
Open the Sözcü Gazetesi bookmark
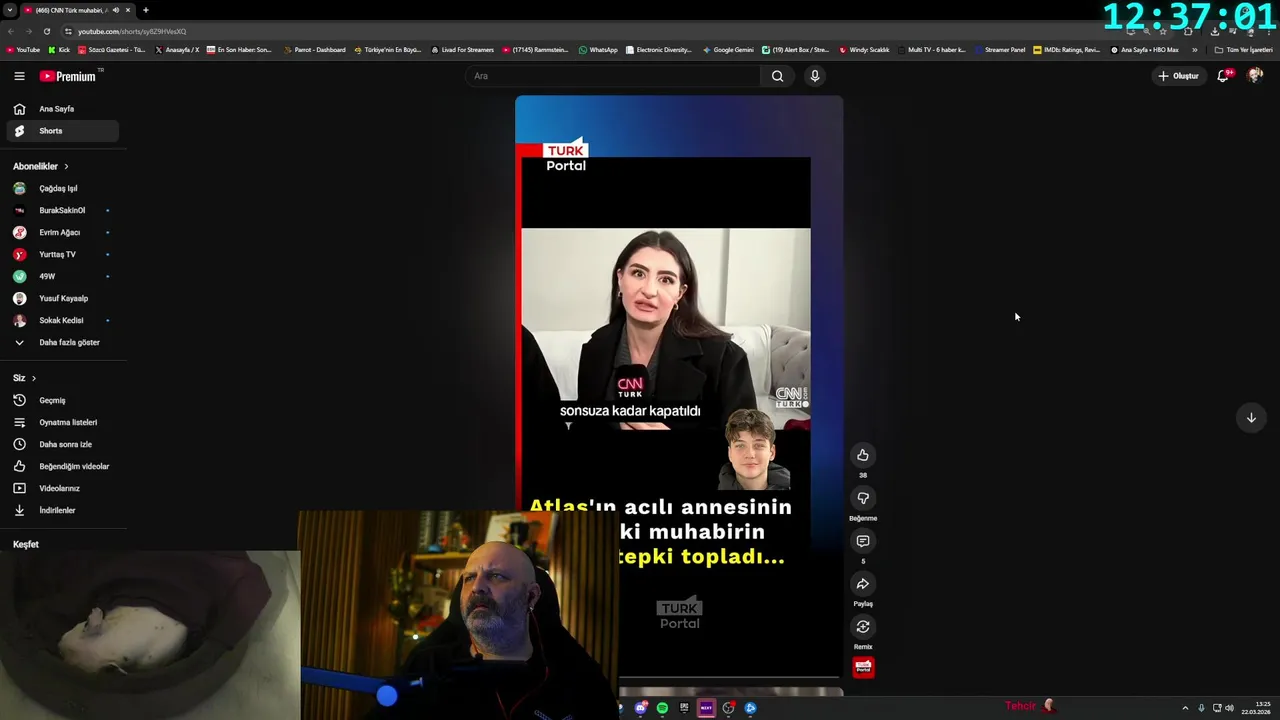[112, 50]
